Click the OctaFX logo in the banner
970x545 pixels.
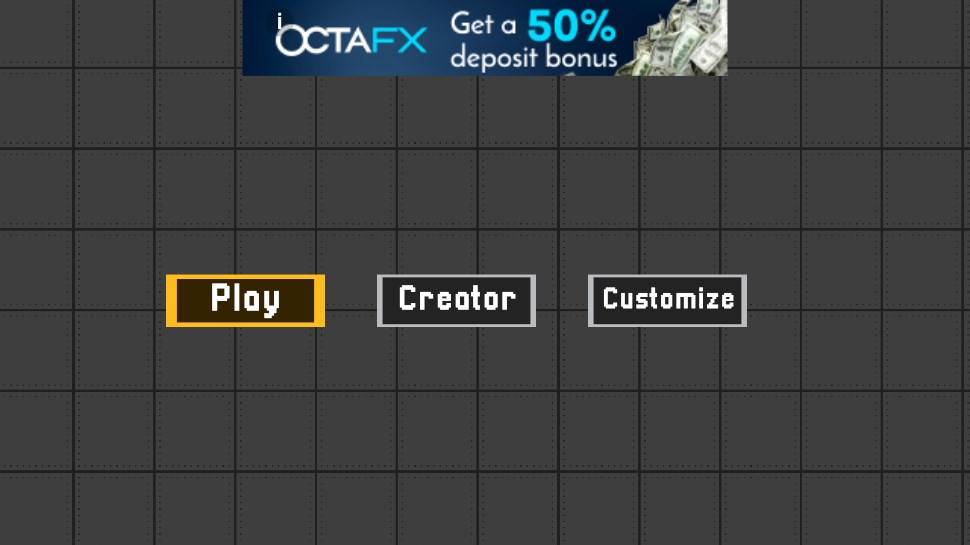point(351,41)
